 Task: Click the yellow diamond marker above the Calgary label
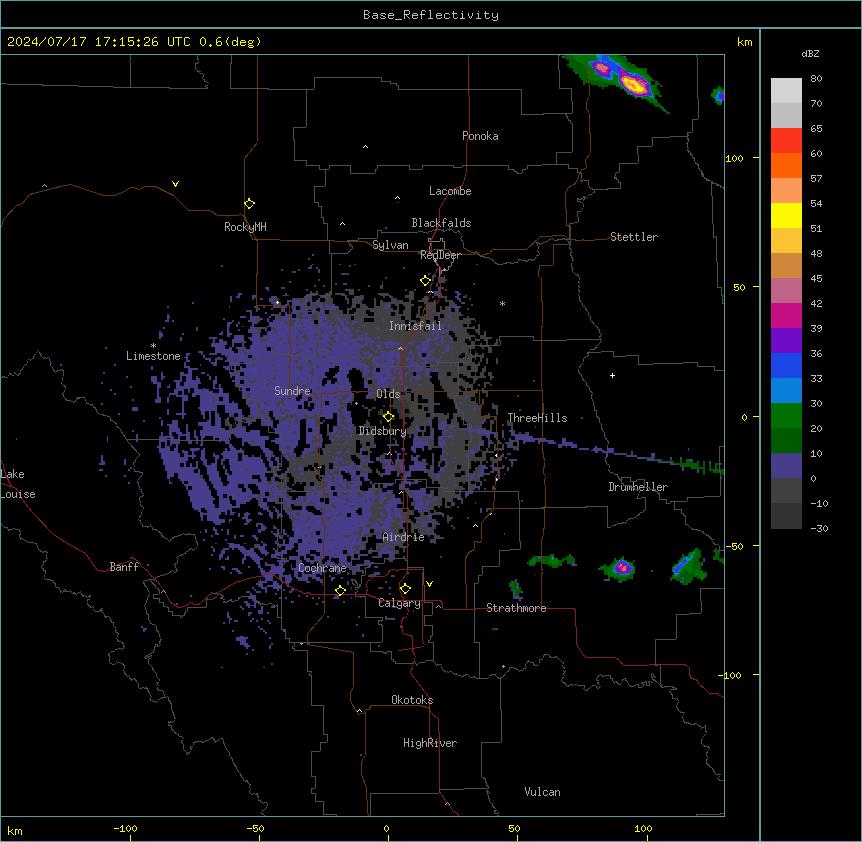(x=405, y=589)
